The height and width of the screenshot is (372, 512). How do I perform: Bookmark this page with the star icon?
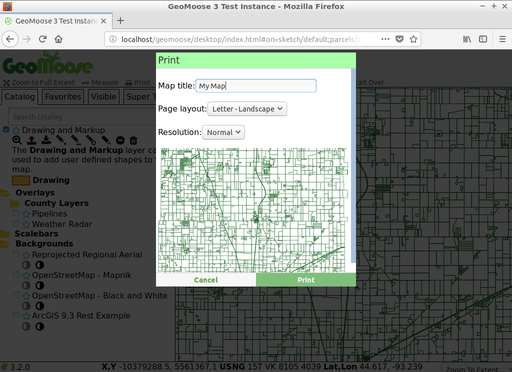tap(413, 39)
